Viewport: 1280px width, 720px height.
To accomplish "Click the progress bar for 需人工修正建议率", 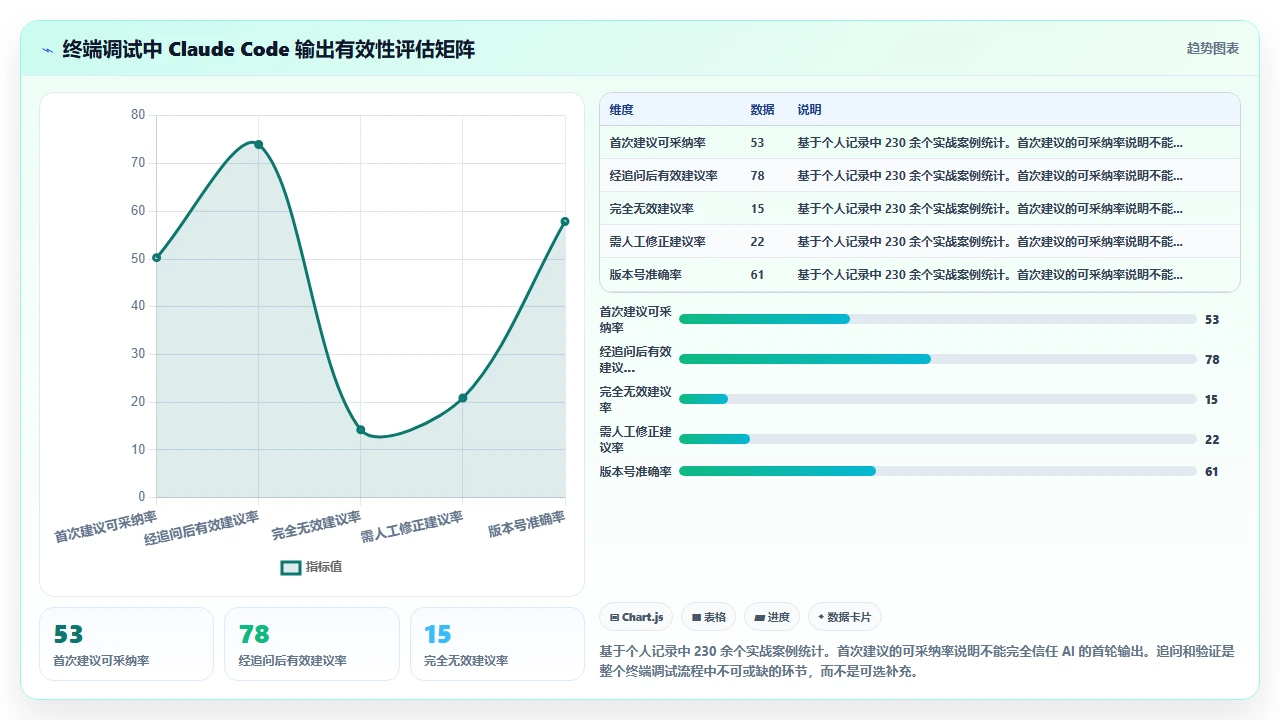I will pos(938,439).
